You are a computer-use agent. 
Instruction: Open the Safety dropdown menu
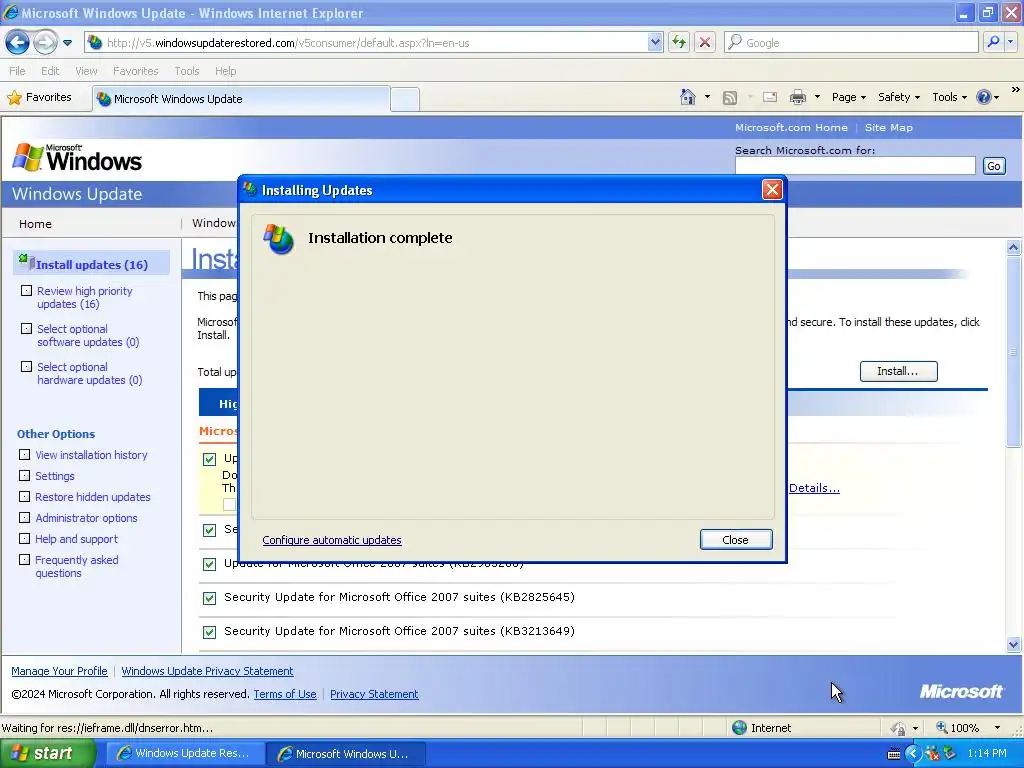point(899,97)
